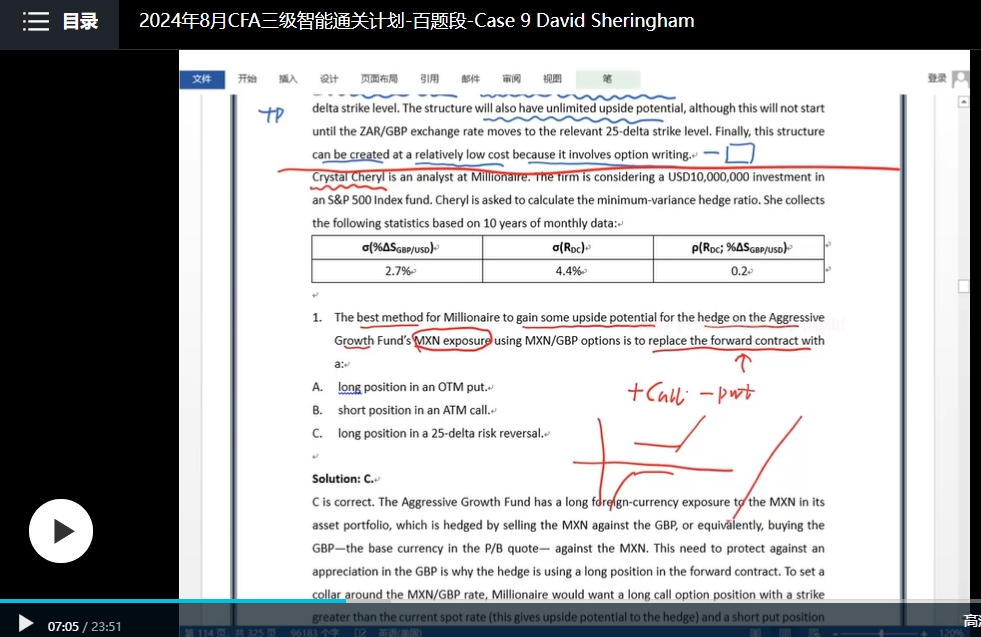Screen dimensions: 981x637
Task: Switch to the 开始 ribbon tab
Action: coord(247,79)
